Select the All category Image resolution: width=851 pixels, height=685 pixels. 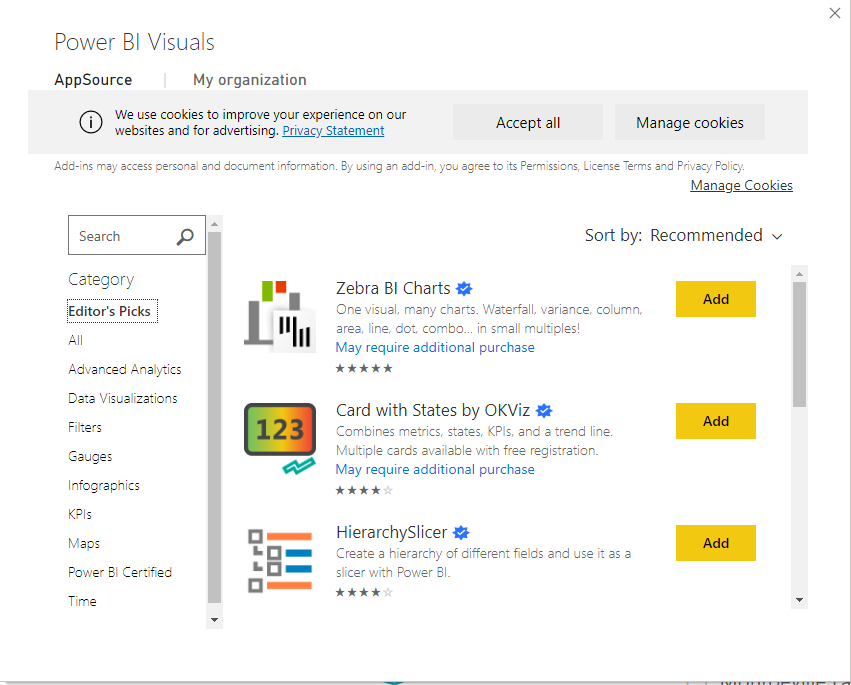tap(75, 340)
